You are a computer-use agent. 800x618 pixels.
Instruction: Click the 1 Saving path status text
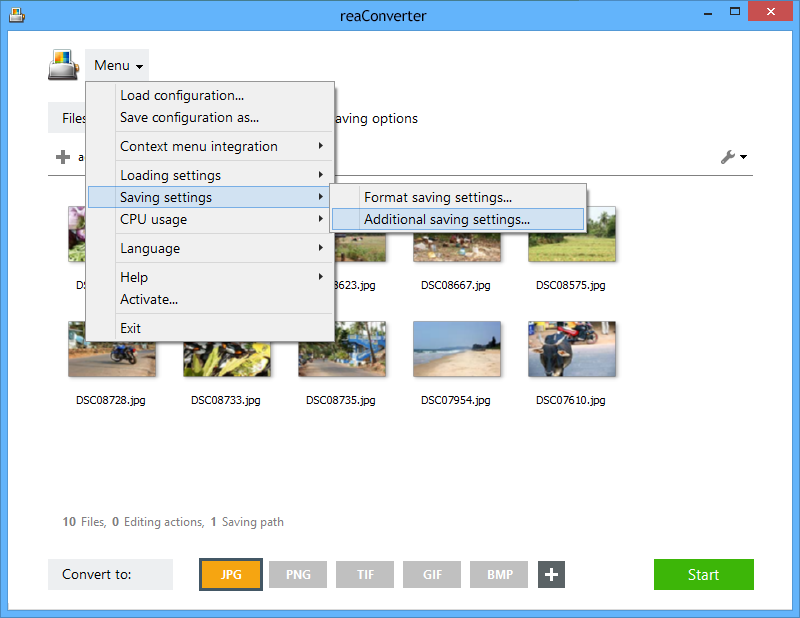coord(247,522)
